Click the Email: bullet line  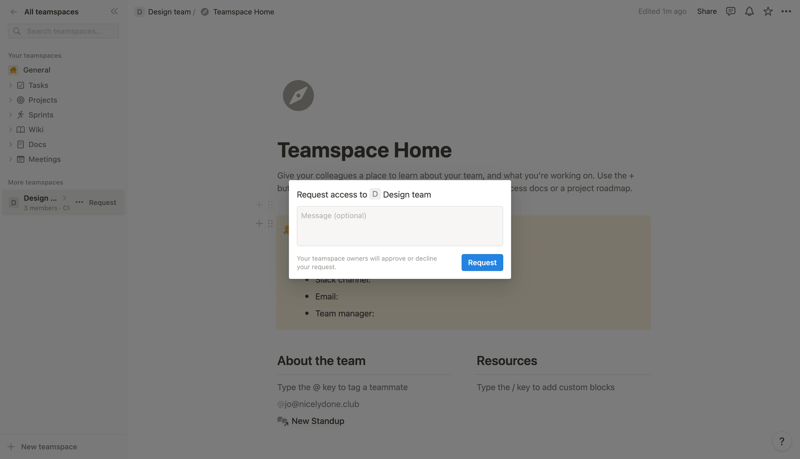327,296
